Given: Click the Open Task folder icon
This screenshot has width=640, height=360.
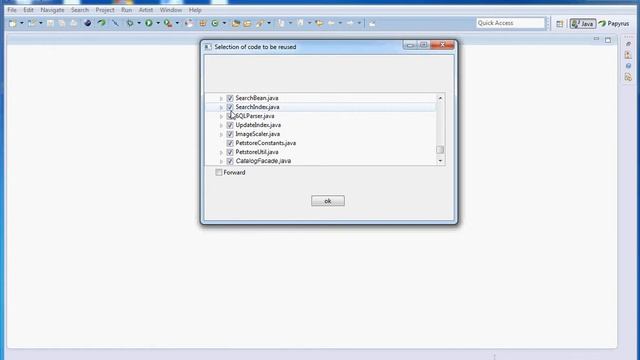Looking at the screenshot, I should coord(247,23).
